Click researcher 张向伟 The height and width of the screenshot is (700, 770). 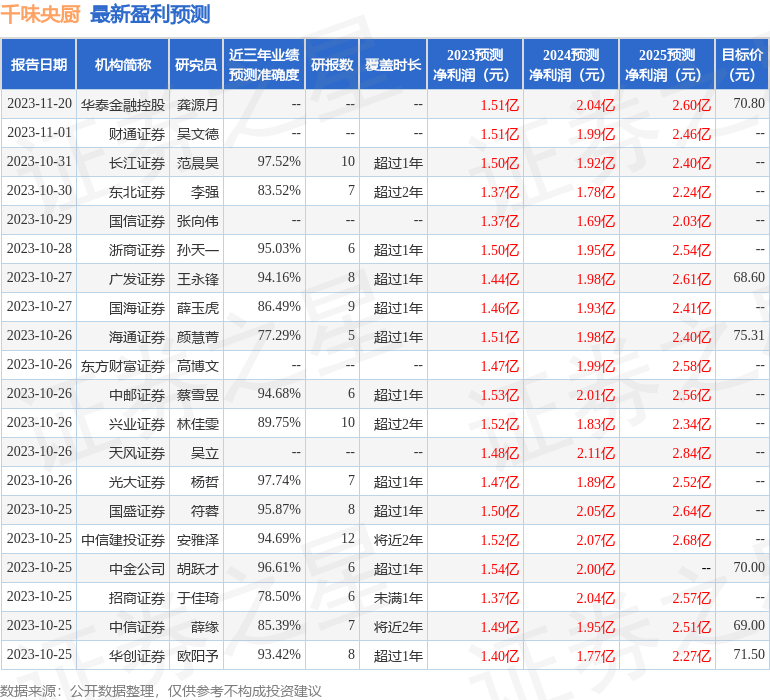(x=197, y=221)
